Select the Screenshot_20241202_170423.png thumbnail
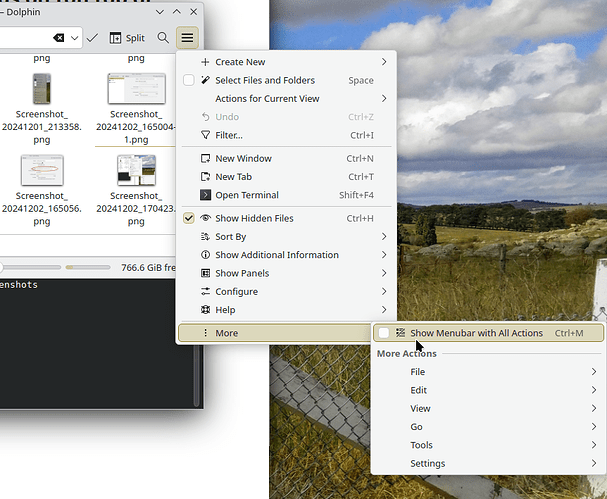 (x=136, y=170)
